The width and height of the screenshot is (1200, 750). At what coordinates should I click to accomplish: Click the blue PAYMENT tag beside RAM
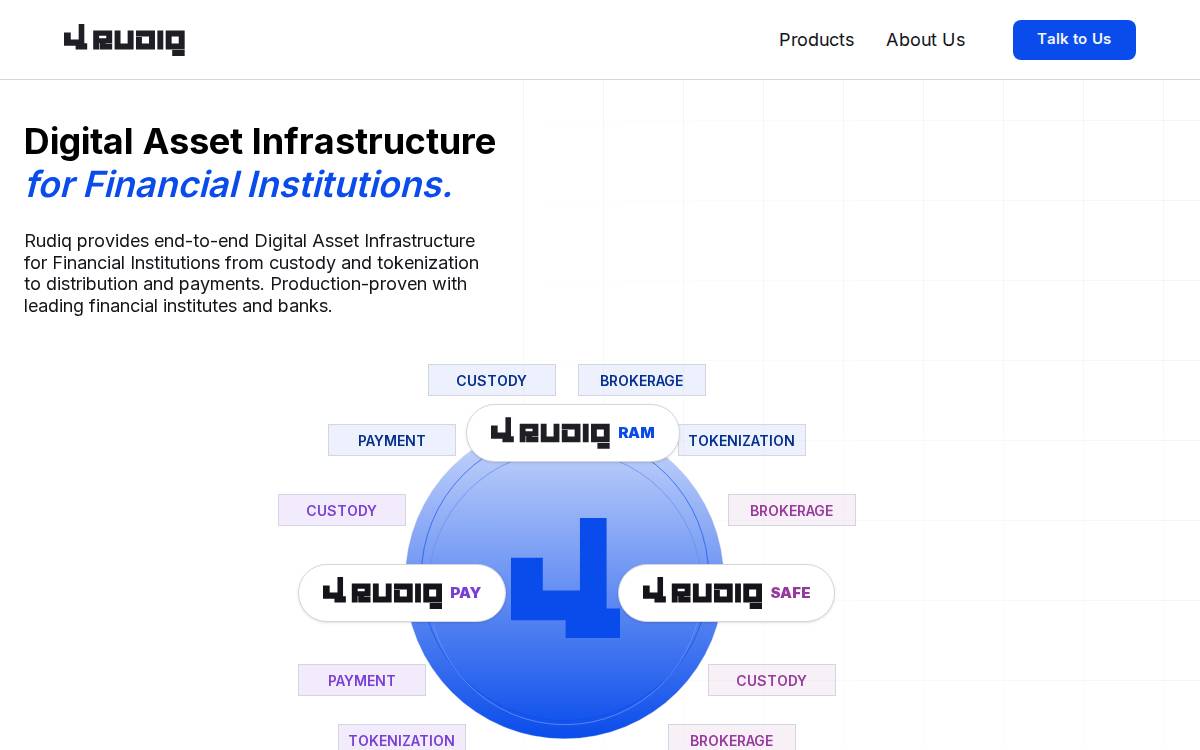[391, 440]
